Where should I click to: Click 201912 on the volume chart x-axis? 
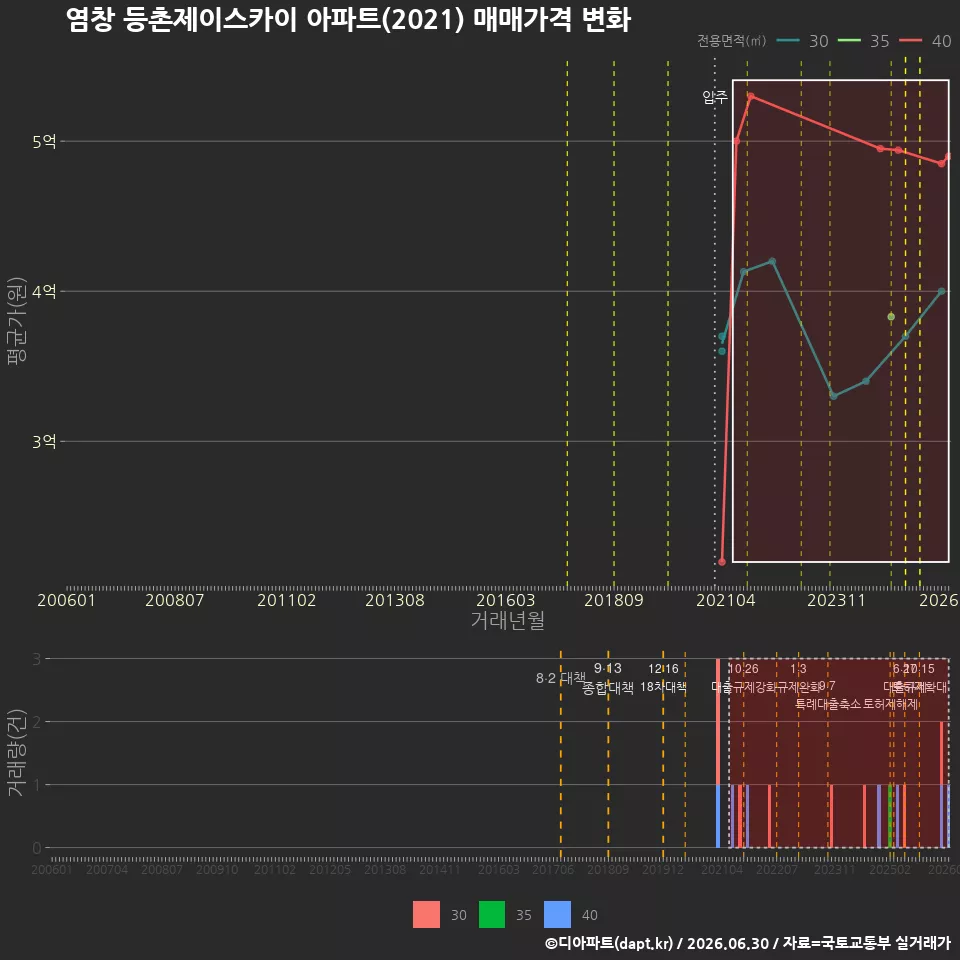[x=662, y=869]
